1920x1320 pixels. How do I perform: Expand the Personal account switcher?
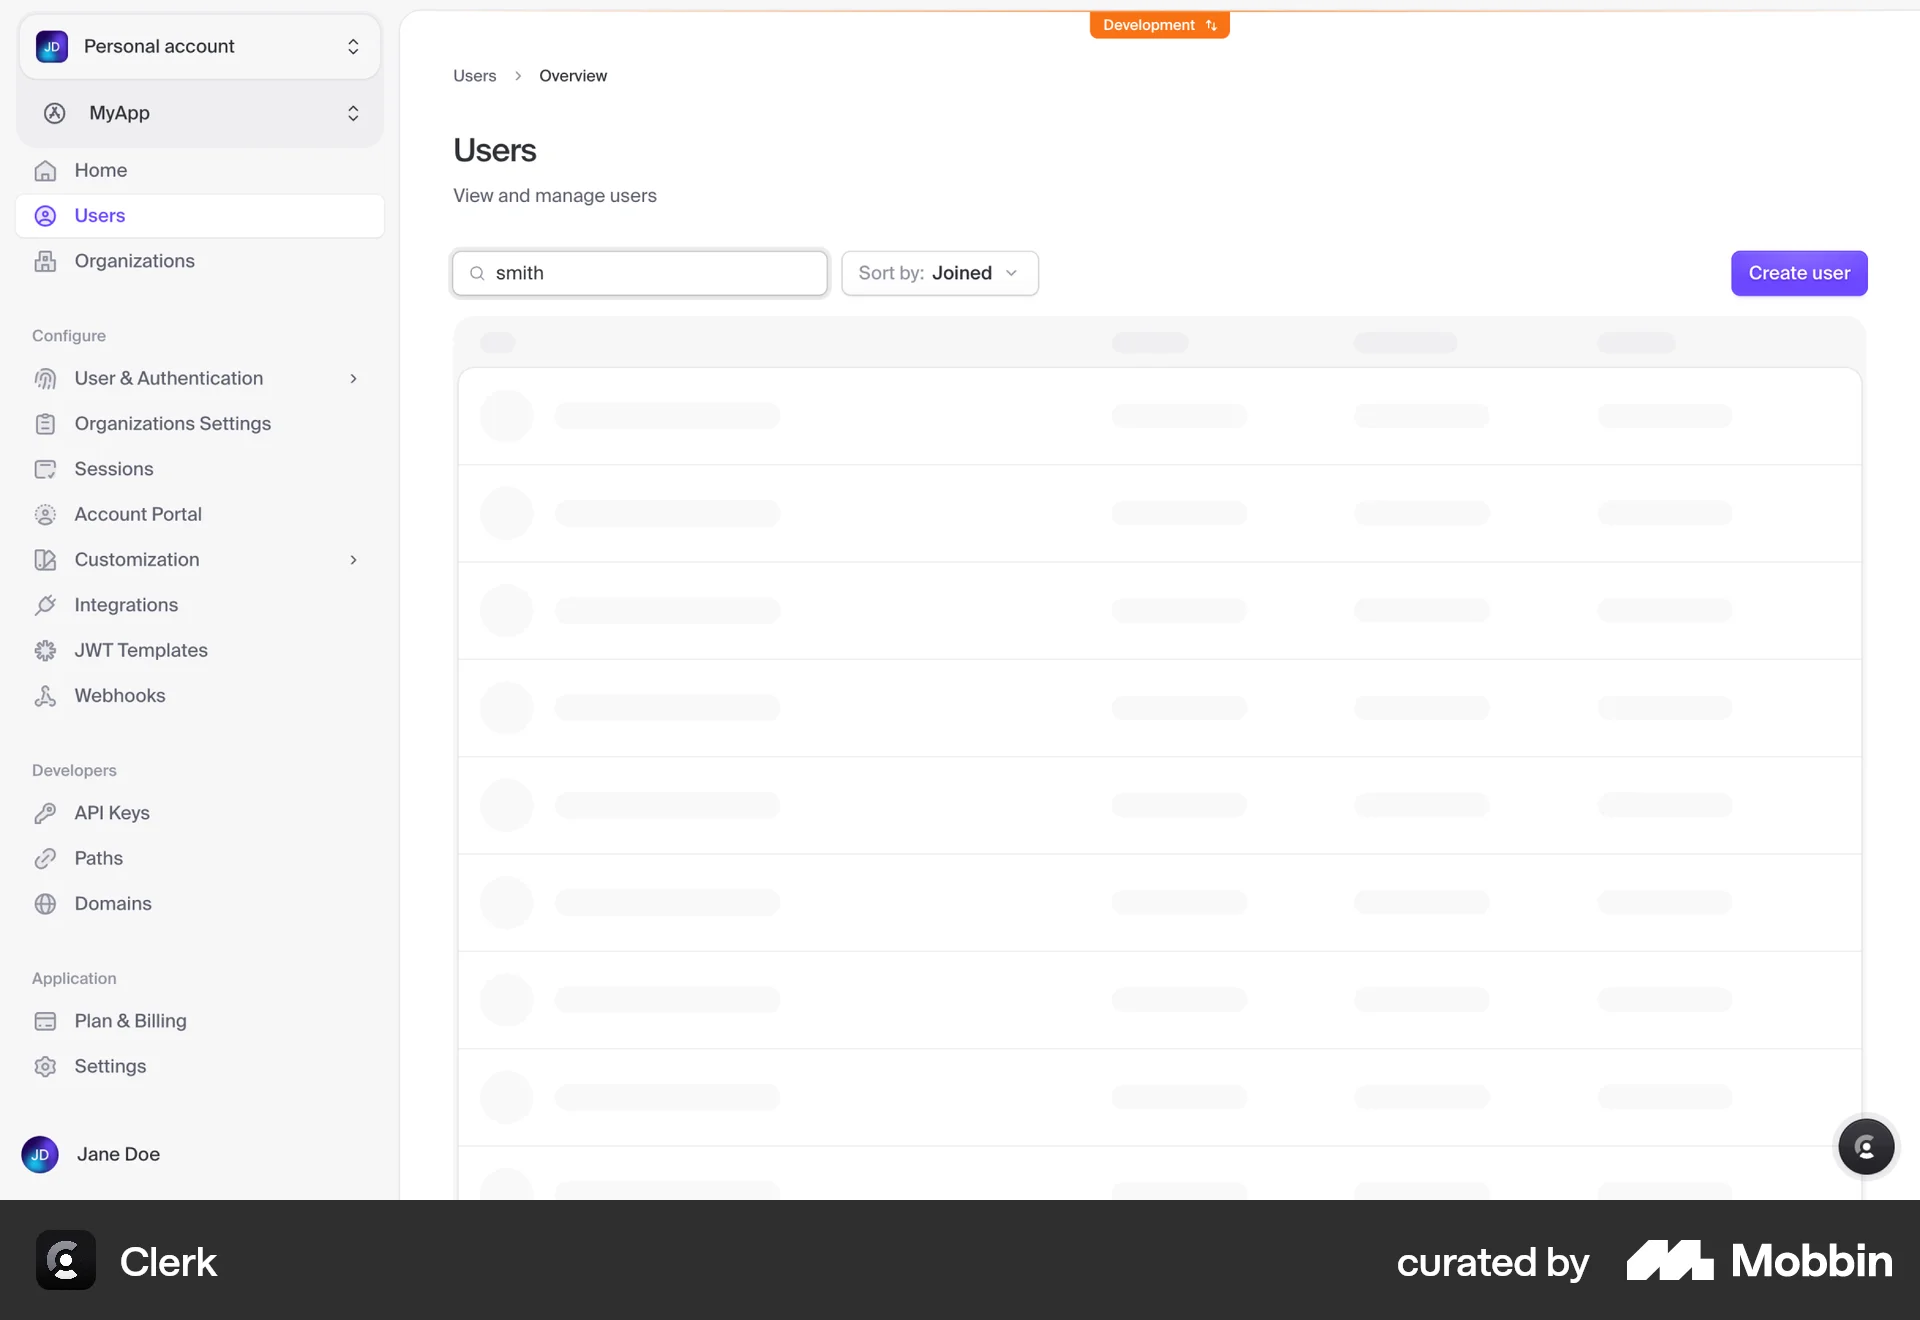click(199, 46)
